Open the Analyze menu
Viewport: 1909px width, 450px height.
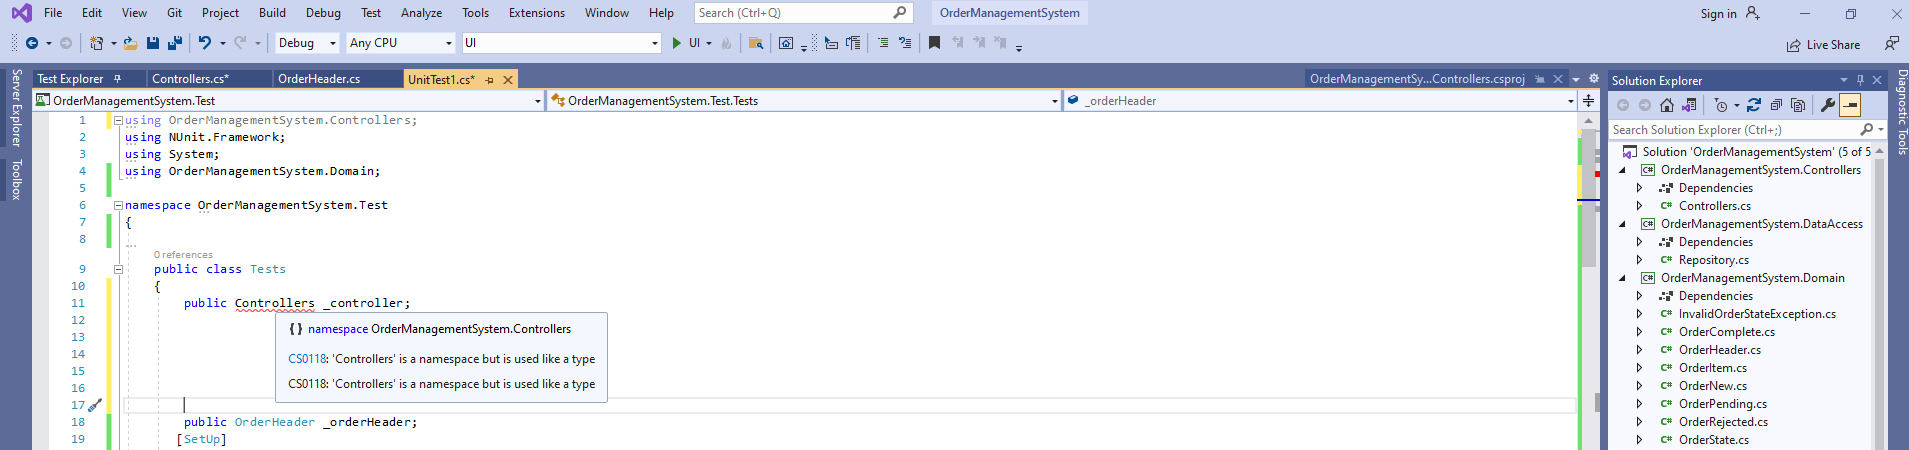(x=421, y=13)
